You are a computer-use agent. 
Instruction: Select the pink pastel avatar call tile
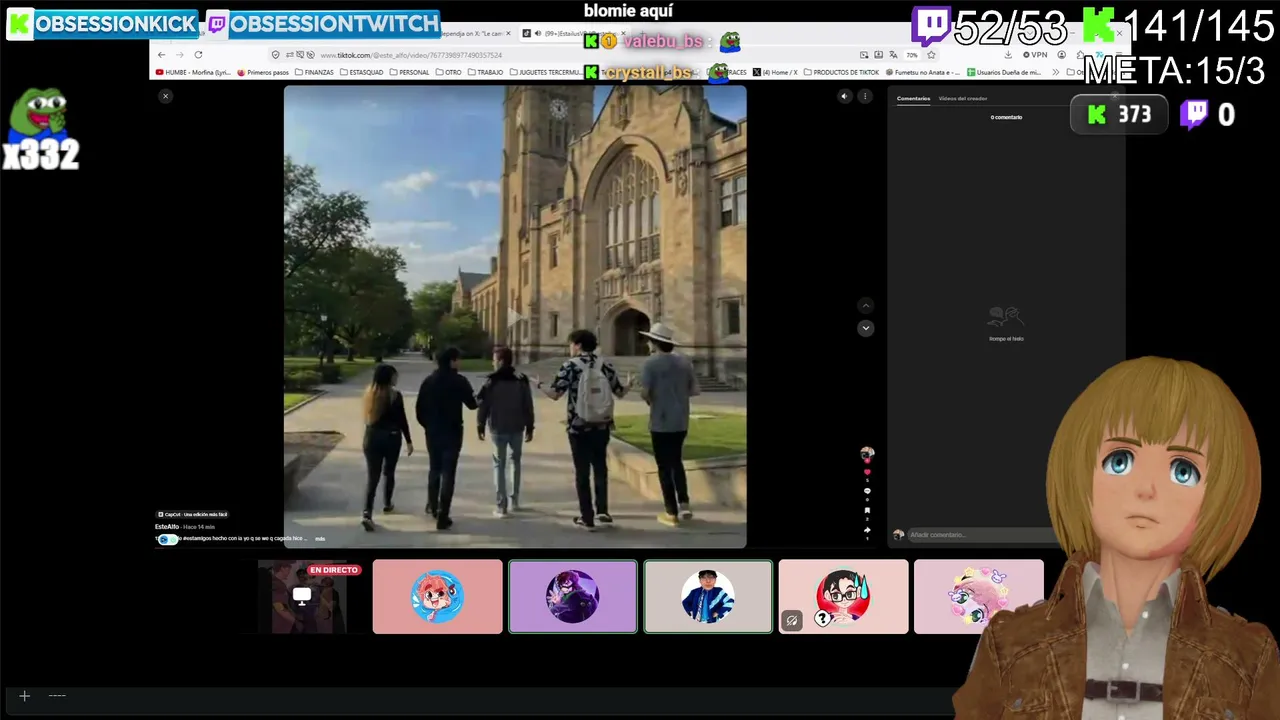[x=978, y=596]
